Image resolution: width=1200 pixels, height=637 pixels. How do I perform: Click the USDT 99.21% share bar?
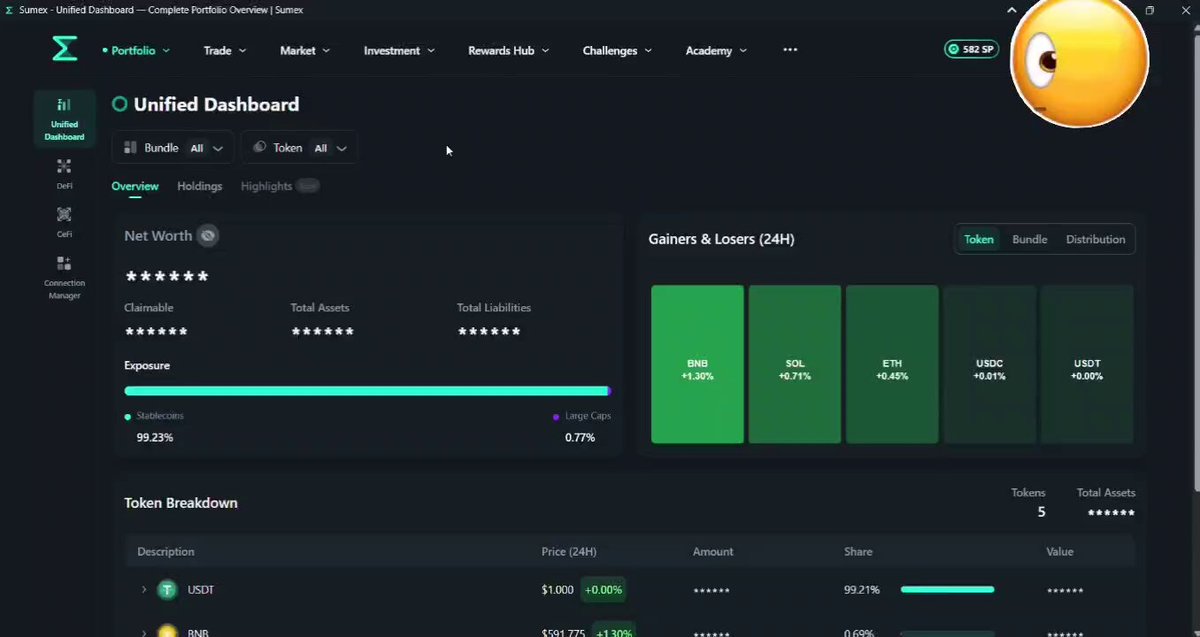948,590
